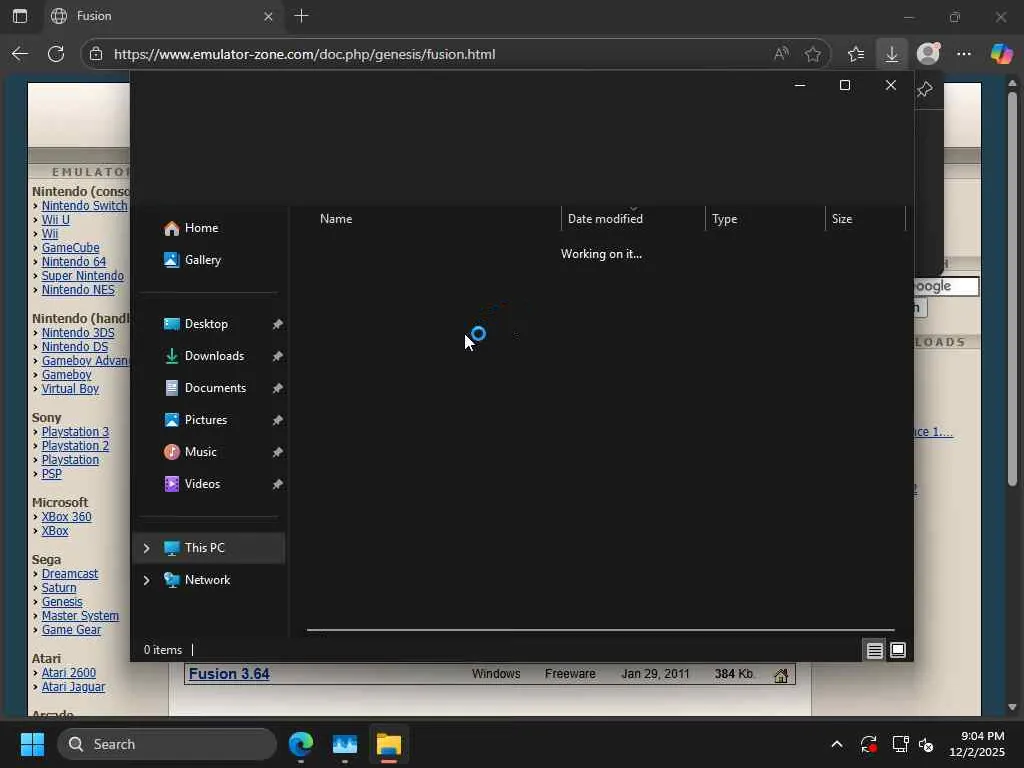Pin the Edge downloads flyout
Screen dimensions: 1024x768
click(x=925, y=89)
